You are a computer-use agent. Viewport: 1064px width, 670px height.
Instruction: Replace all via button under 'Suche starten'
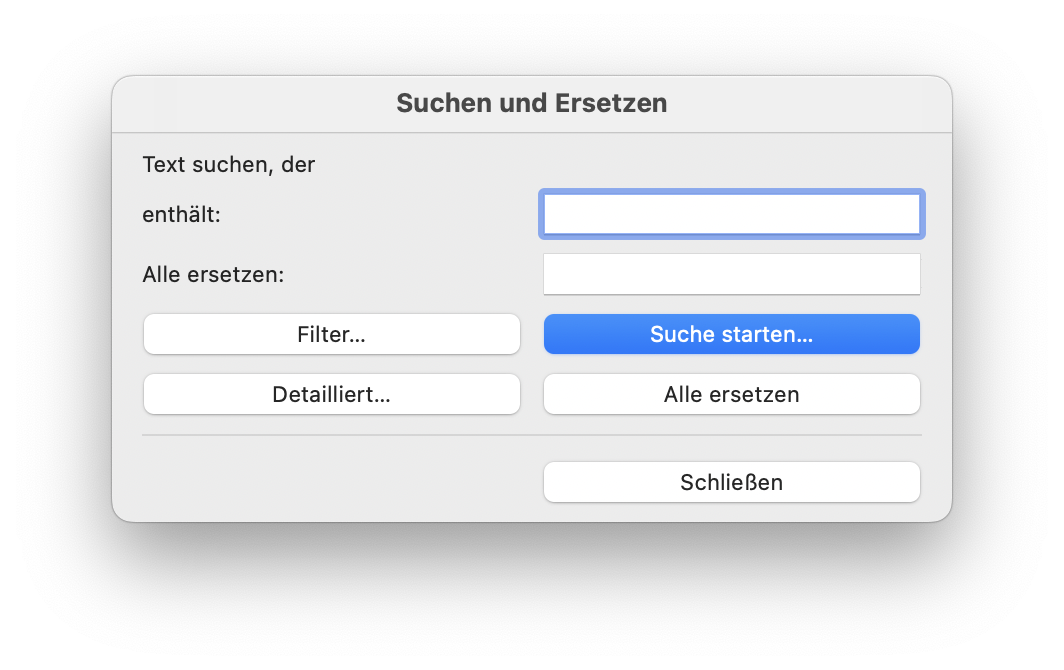[x=732, y=394]
